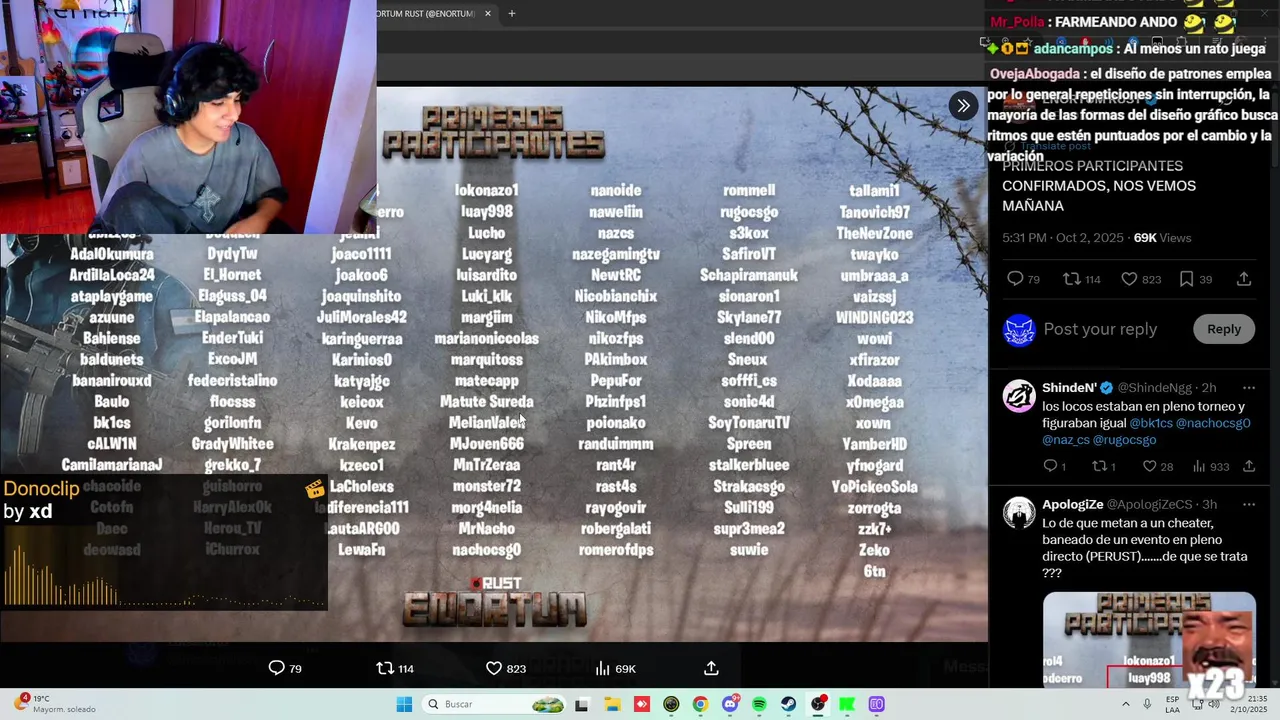The width and height of the screenshot is (1280, 720).
Task: Open Spotify from the taskbar
Action: point(759,704)
